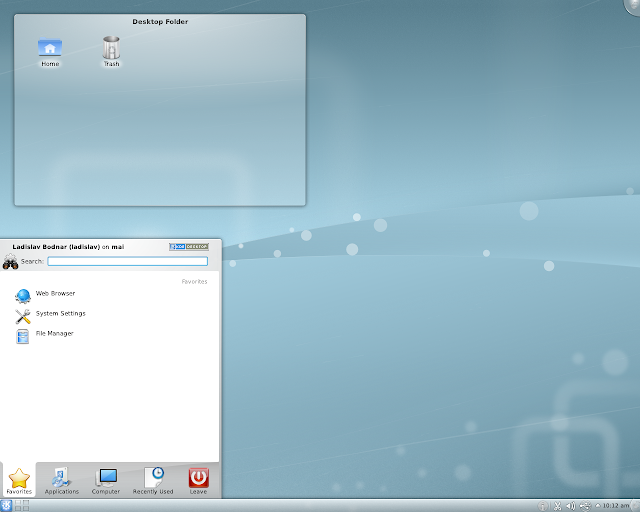The width and height of the screenshot is (640, 512).
Task: Click the virtual desktop pager grid
Action: click(x=22, y=505)
